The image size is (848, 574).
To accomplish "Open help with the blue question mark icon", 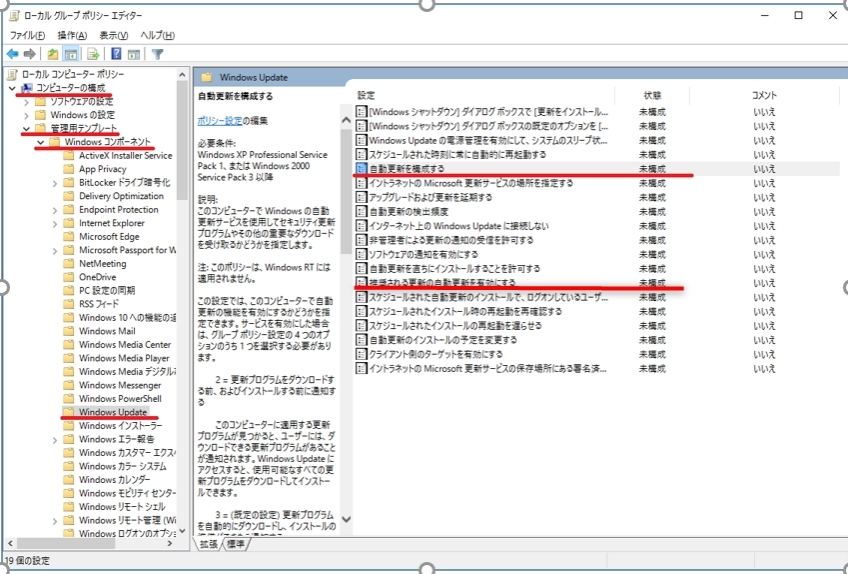I will pyautogui.click(x=116, y=54).
